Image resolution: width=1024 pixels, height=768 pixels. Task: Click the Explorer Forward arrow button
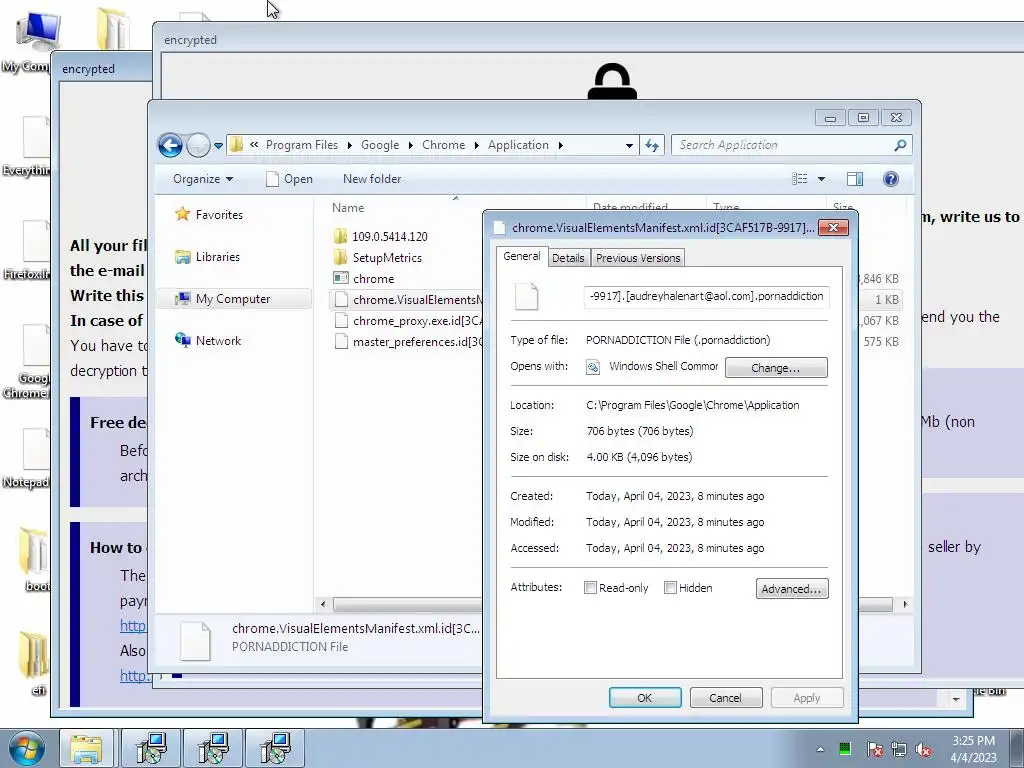pos(198,145)
